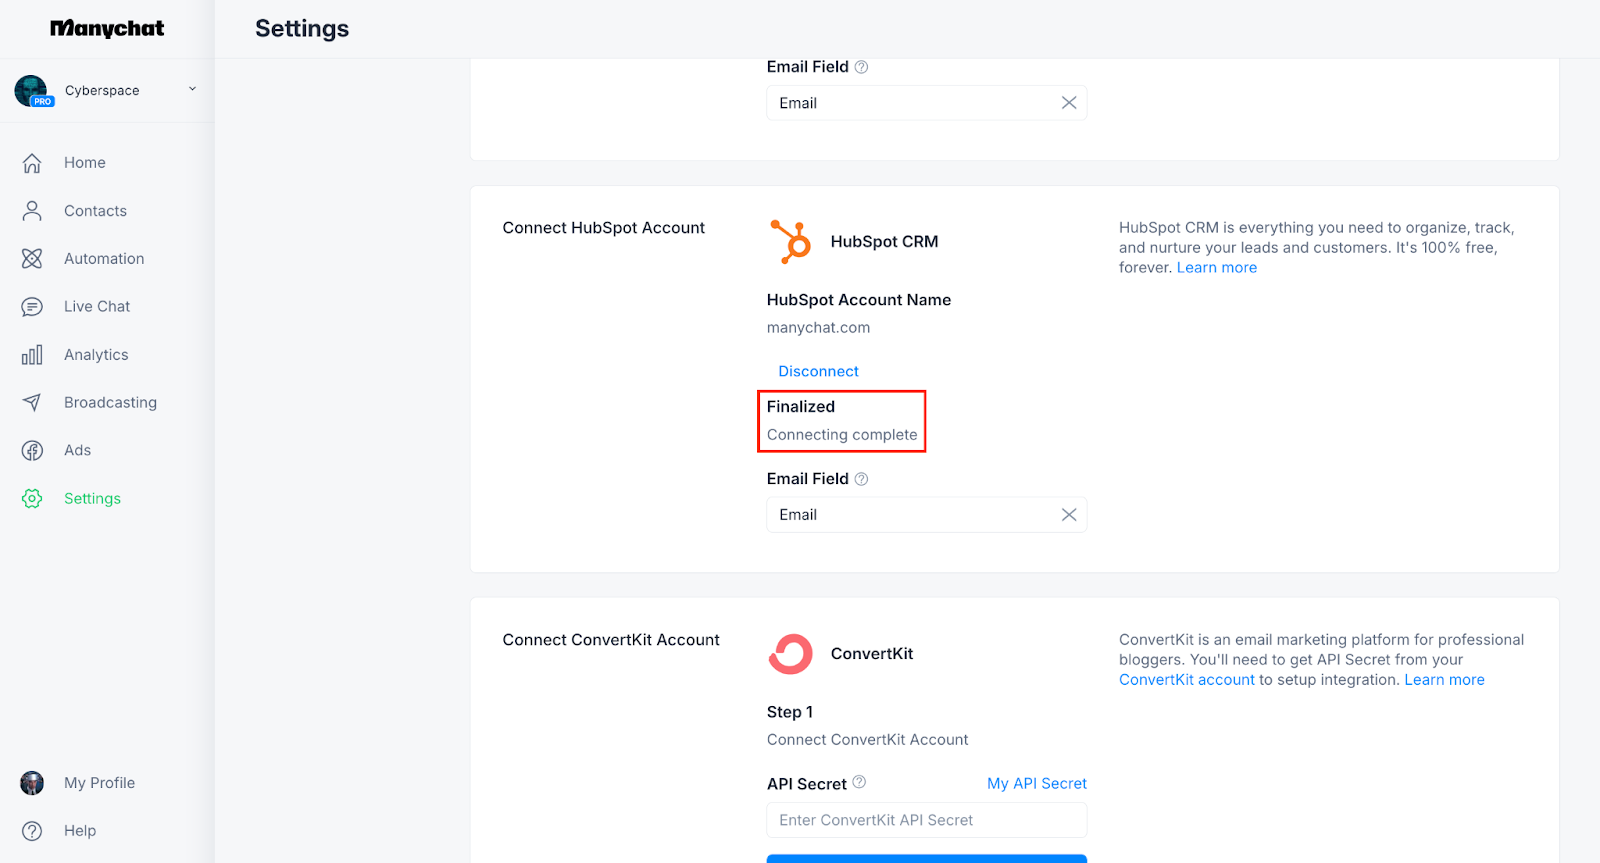Select Settings in the sidebar
Image resolution: width=1600 pixels, height=863 pixels.
pyautogui.click(x=92, y=499)
